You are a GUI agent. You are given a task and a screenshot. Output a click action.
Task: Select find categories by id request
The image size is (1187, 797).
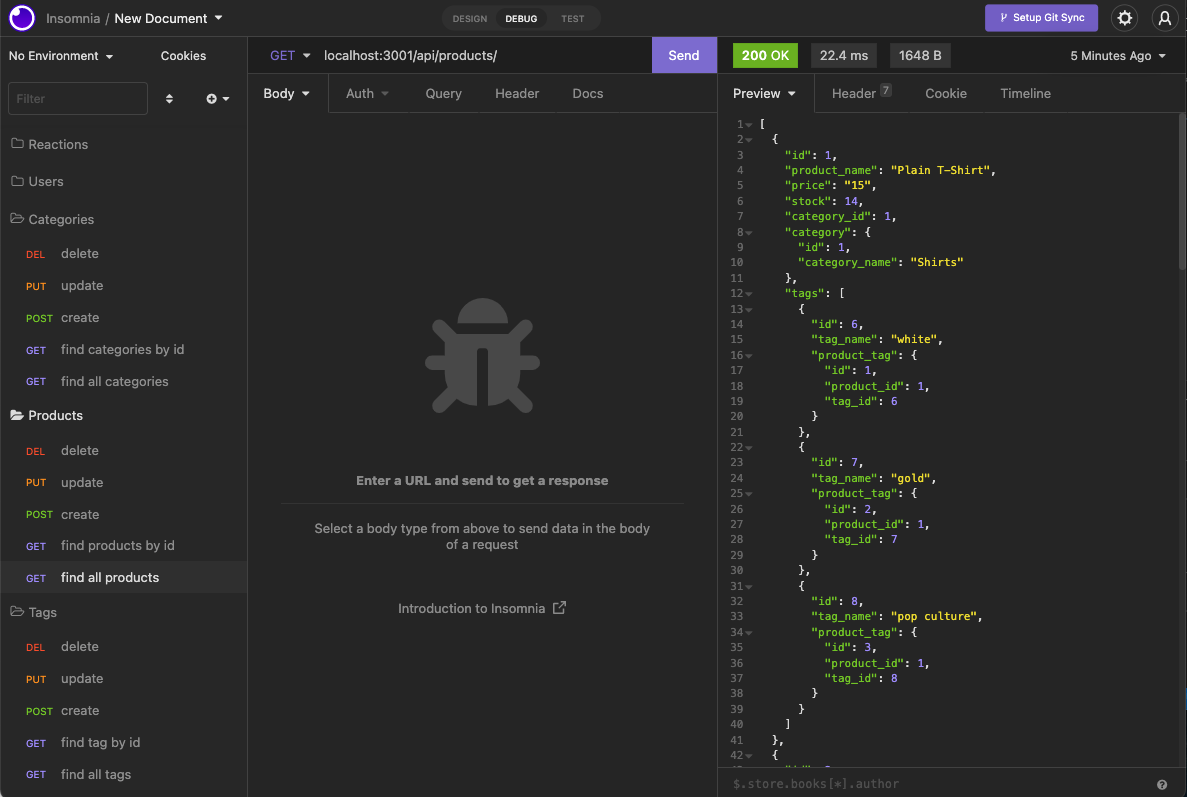pyautogui.click(x=123, y=350)
